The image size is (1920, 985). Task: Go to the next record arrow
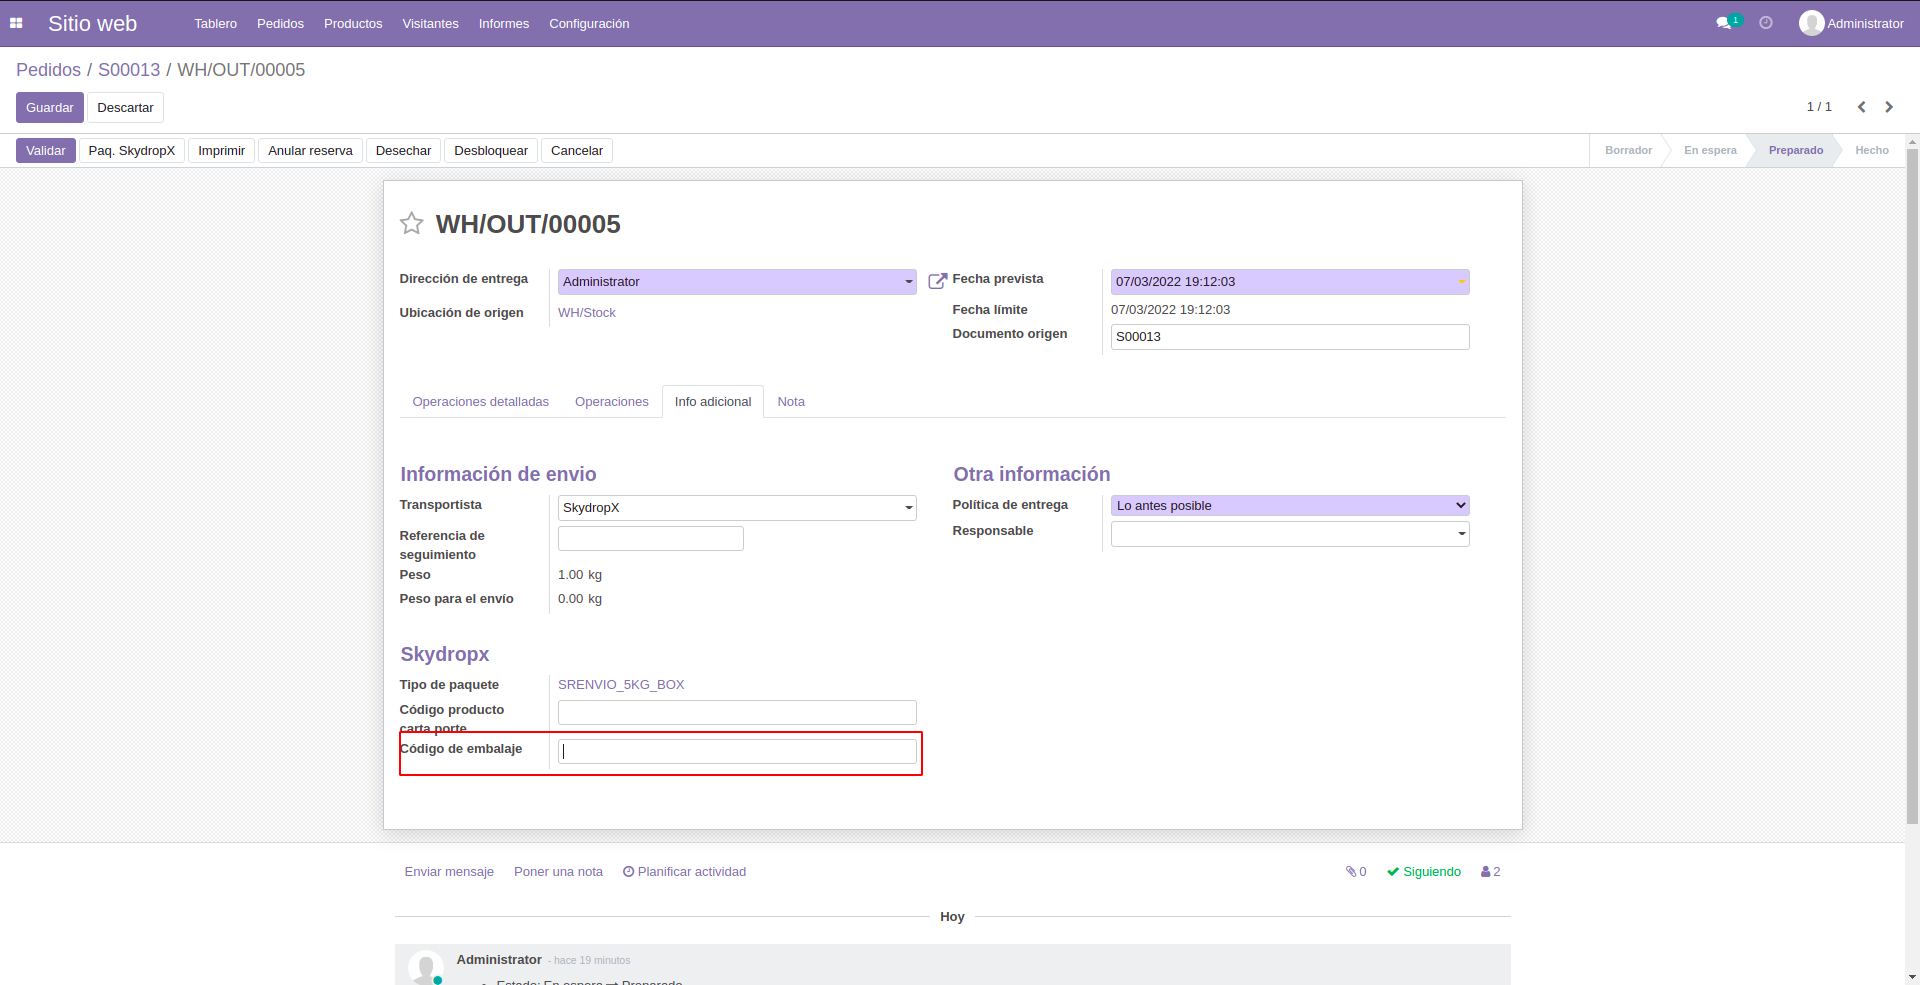(x=1889, y=107)
